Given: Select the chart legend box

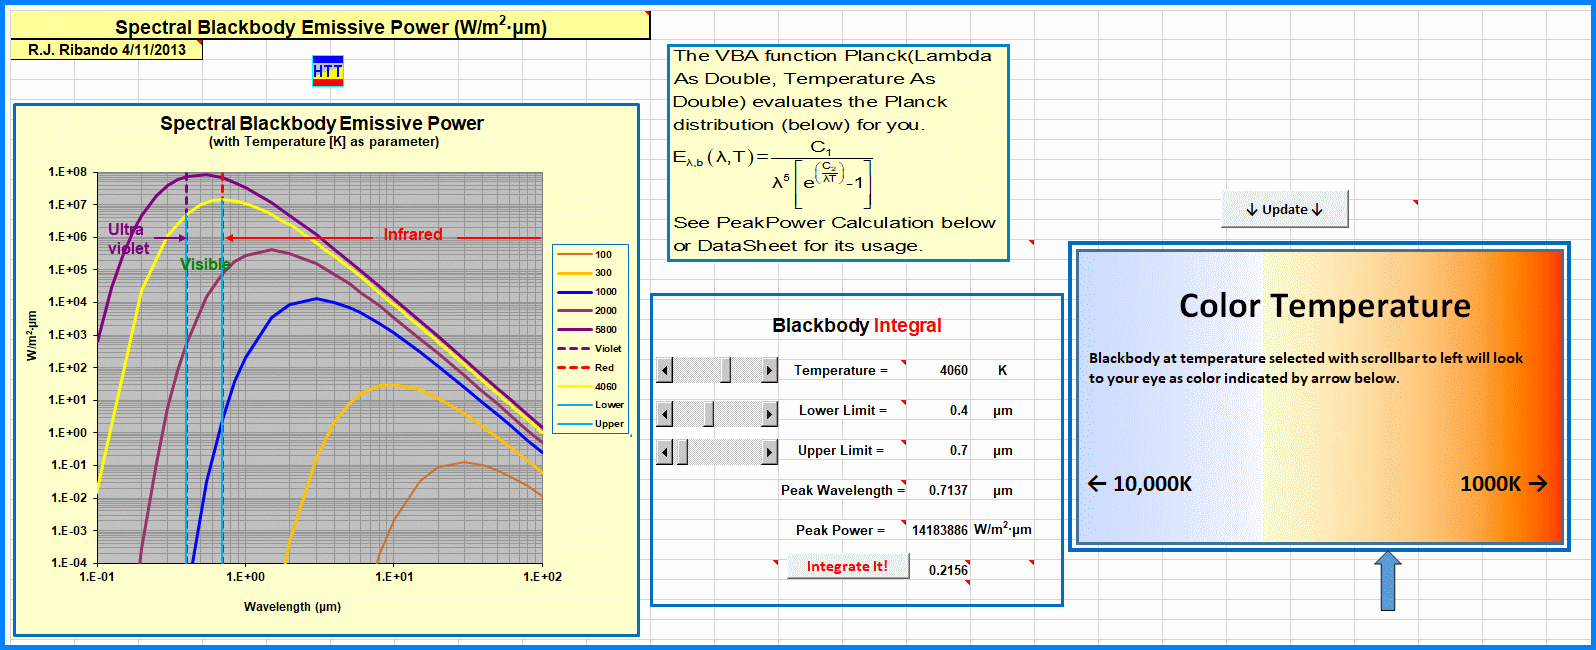Looking at the screenshot, I should (590, 338).
